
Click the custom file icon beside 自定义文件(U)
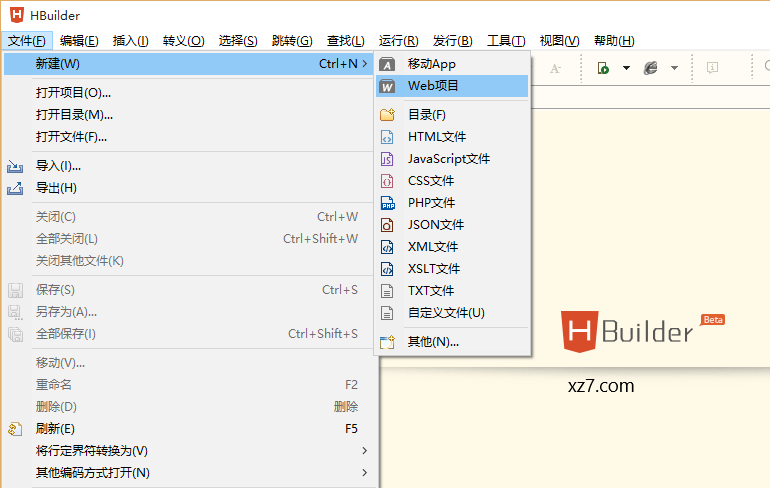point(387,313)
